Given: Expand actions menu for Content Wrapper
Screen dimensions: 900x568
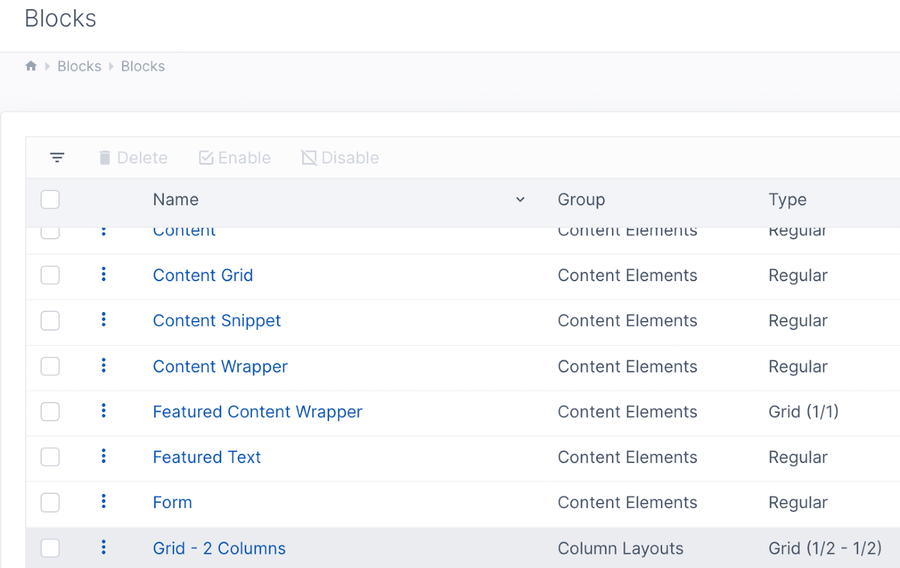Looking at the screenshot, I should point(103,366).
